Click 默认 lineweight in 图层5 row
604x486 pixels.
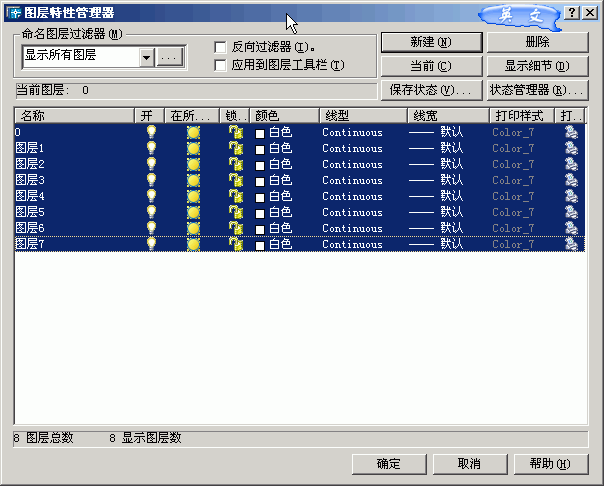[x=451, y=212]
